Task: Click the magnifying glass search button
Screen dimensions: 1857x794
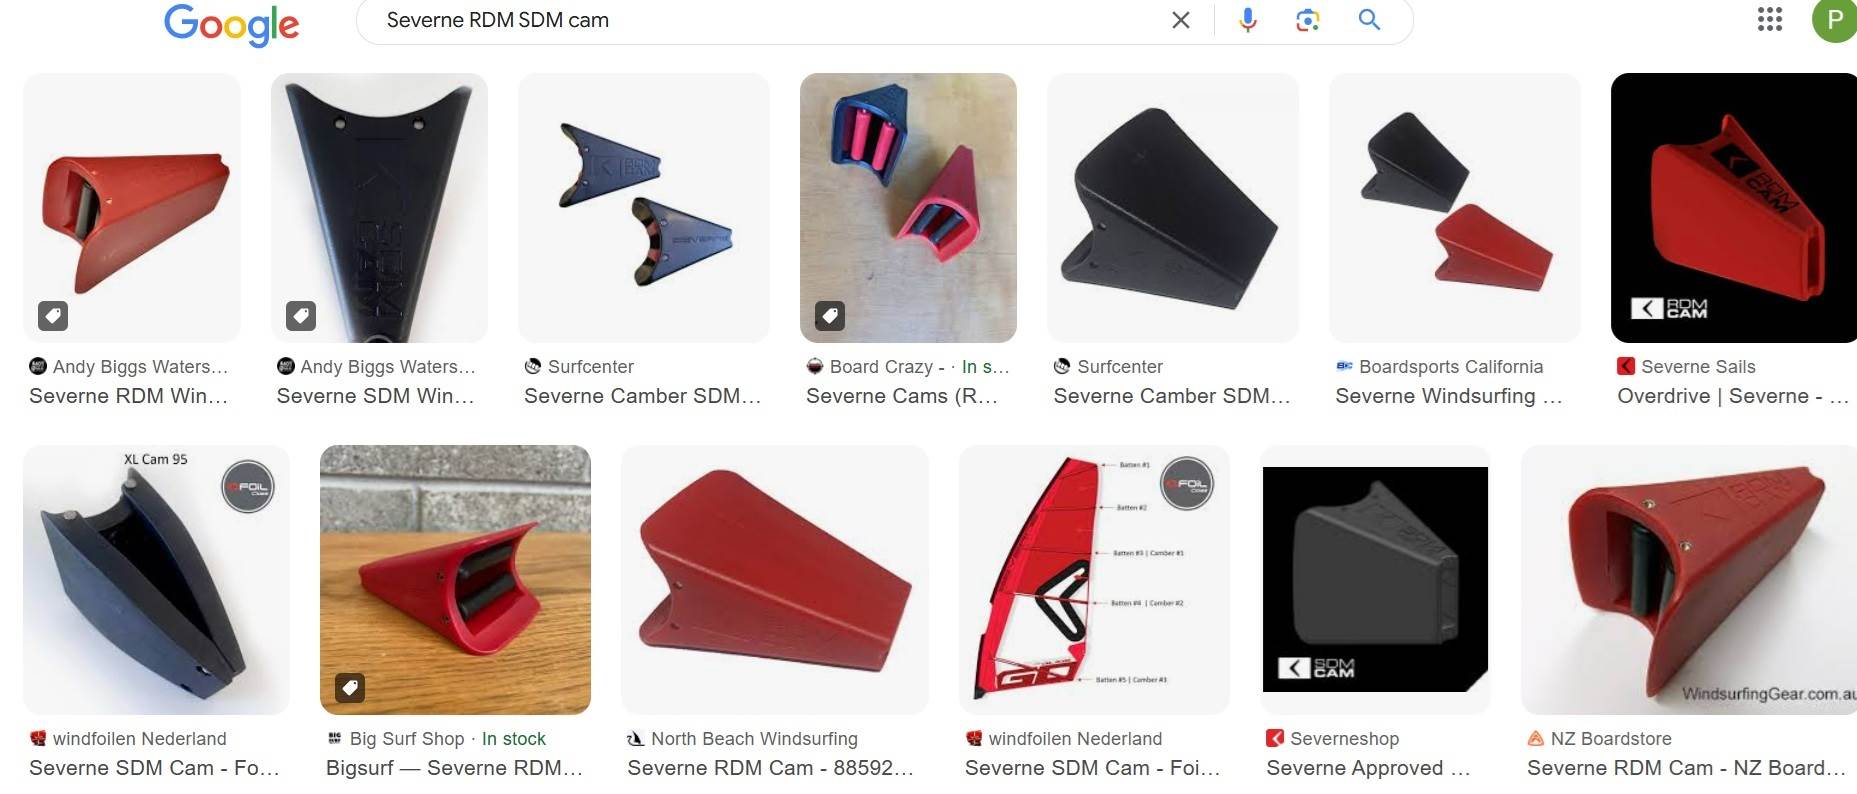Action: pyautogui.click(x=1369, y=20)
